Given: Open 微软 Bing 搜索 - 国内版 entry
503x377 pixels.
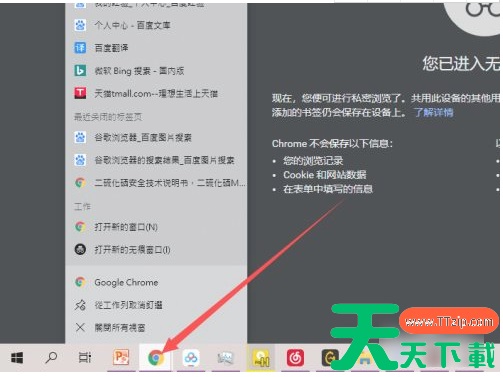Looking at the screenshot, I should point(156,71).
